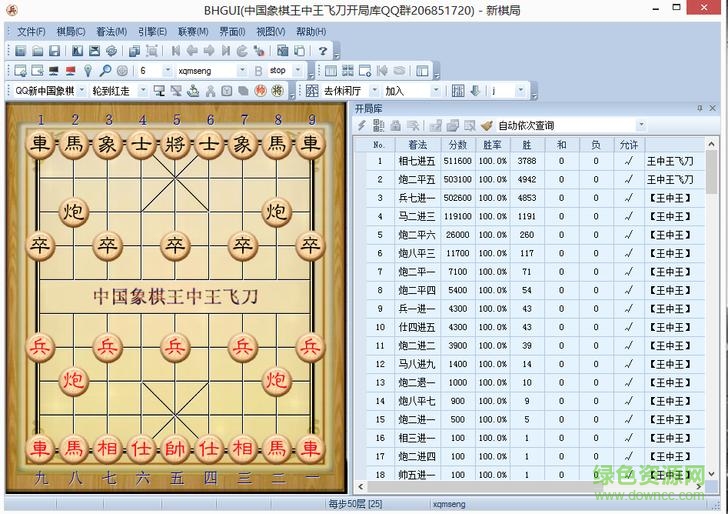Click the opening table vertical scrollbar thumb
This screenshot has width=728, height=514.
point(711,172)
